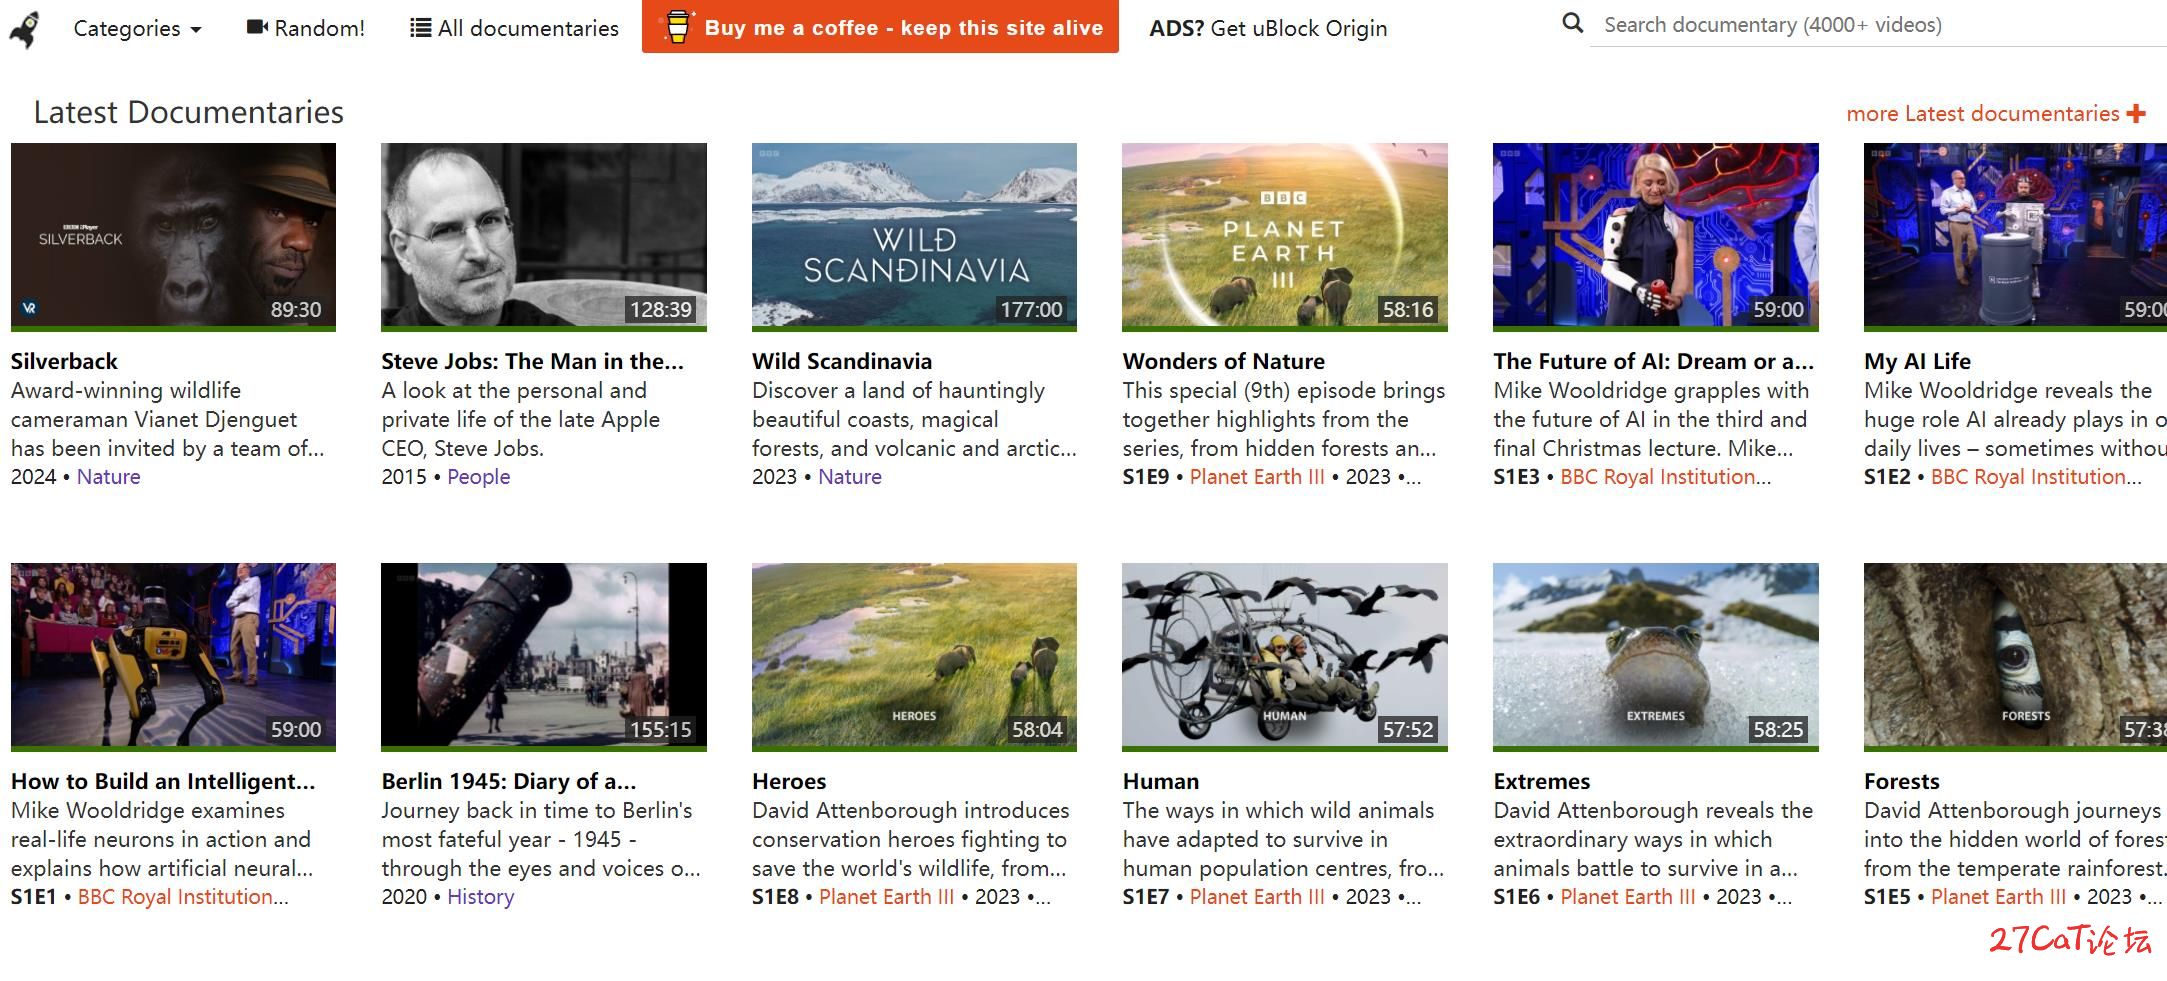This screenshot has height=981, width=2167.
Task: Open Planet Earth III link under Wonders of Nature
Action: coord(1257,477)
